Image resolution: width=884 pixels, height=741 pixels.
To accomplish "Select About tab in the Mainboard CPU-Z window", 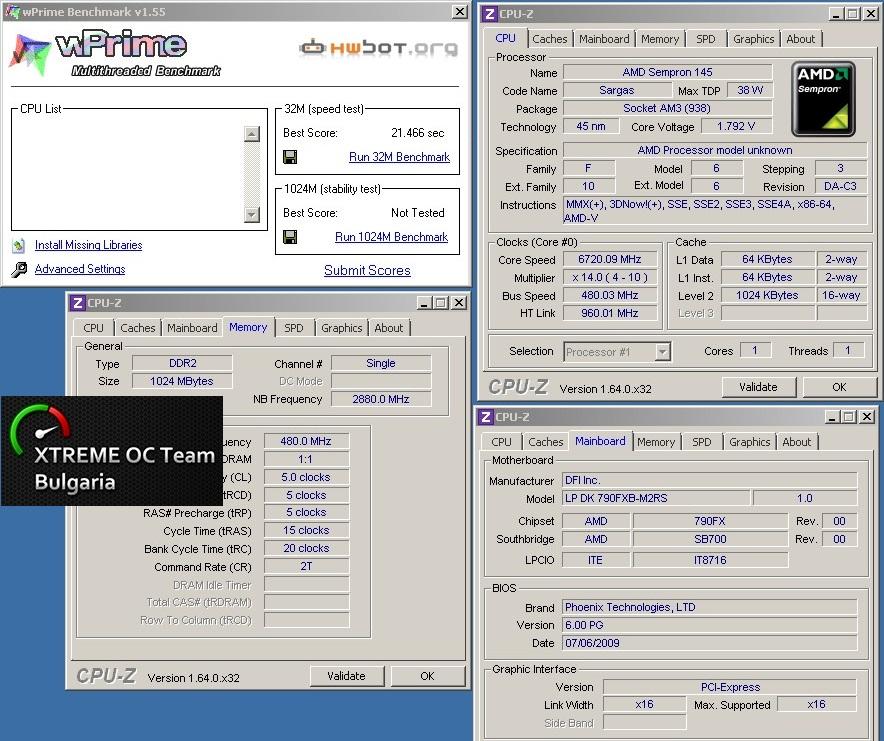I will coord(797,442).
